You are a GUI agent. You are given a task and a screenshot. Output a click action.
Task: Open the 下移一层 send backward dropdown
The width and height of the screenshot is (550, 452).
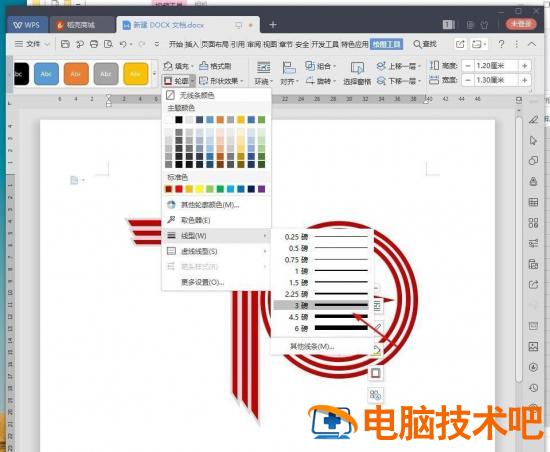(398, 81)
